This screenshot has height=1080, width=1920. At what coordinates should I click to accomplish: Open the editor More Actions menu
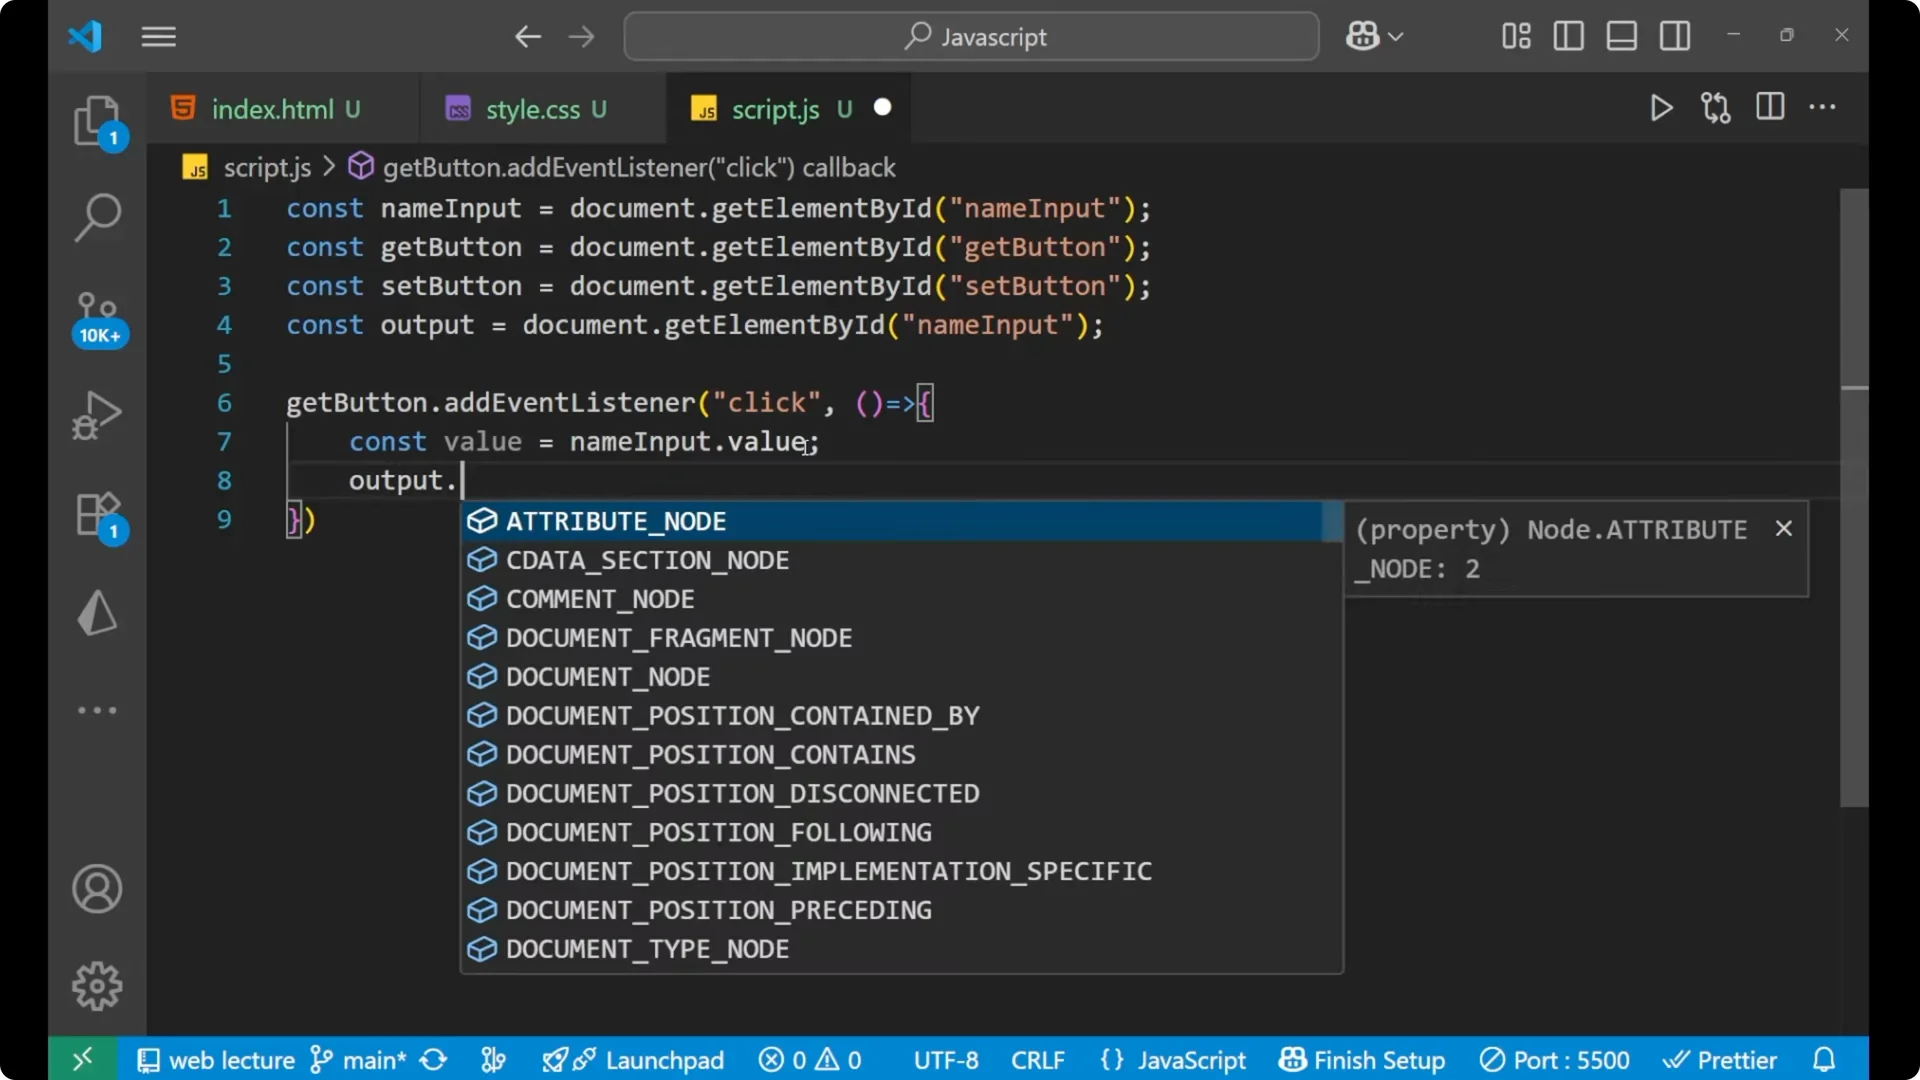1824,108
